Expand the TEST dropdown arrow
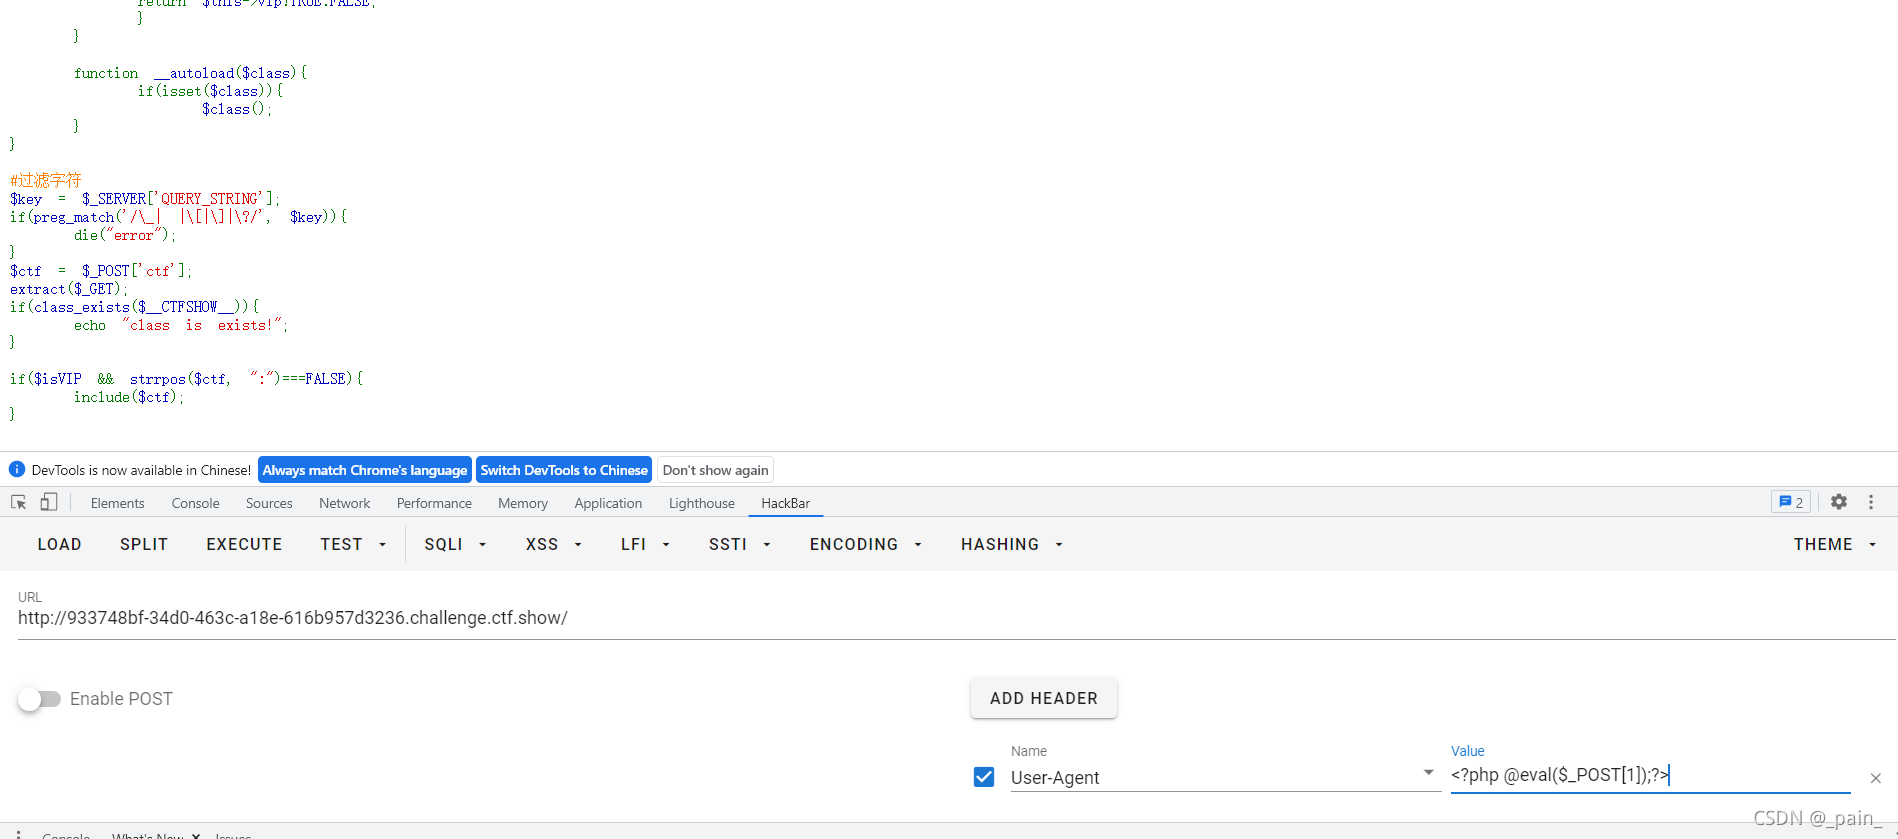The width and height of the screenshot is (1898, 839). [x=382, y=545]
